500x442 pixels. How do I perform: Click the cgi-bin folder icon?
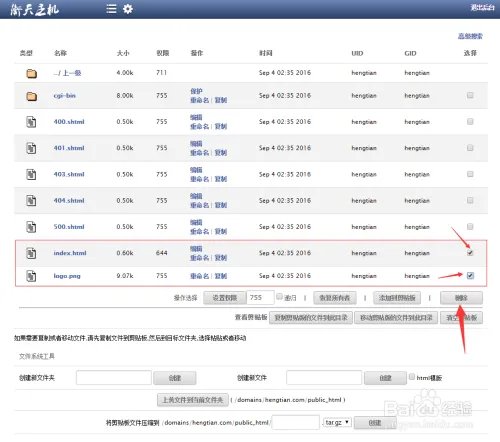pos(32,96)
